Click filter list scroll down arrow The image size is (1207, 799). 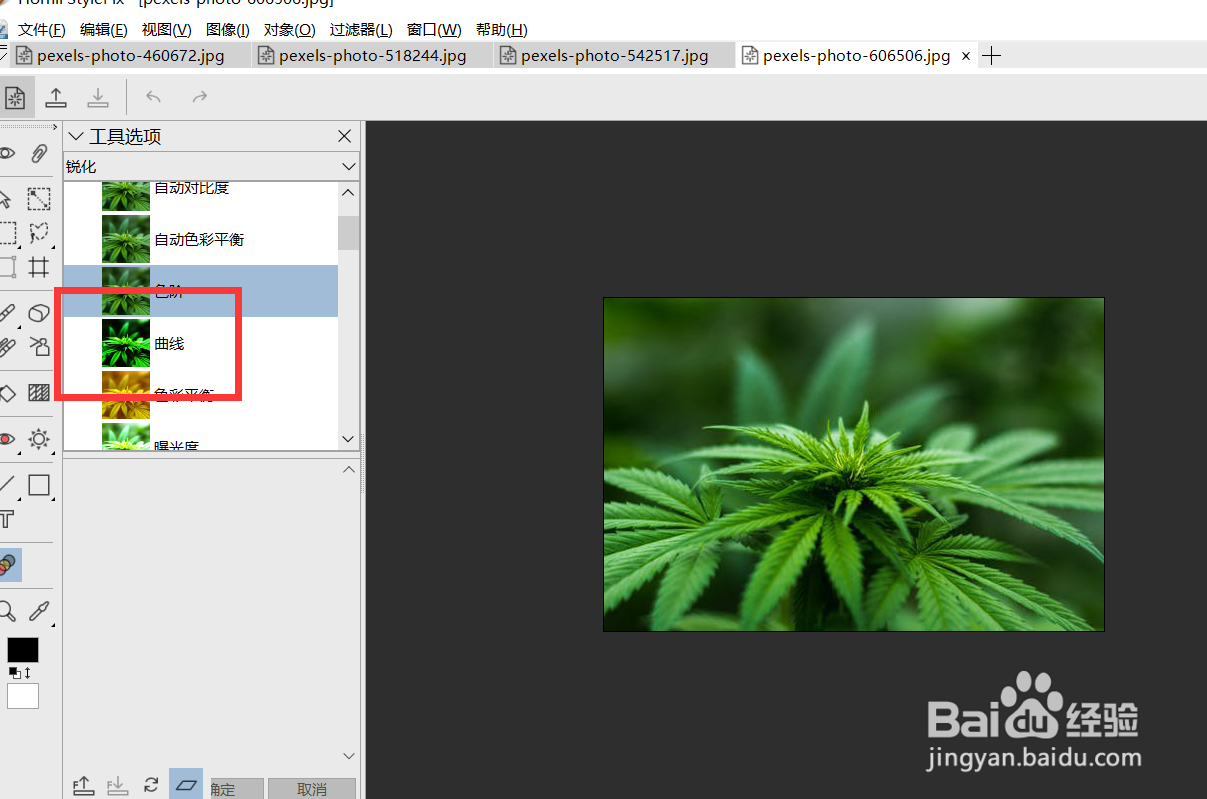(348, 439)
